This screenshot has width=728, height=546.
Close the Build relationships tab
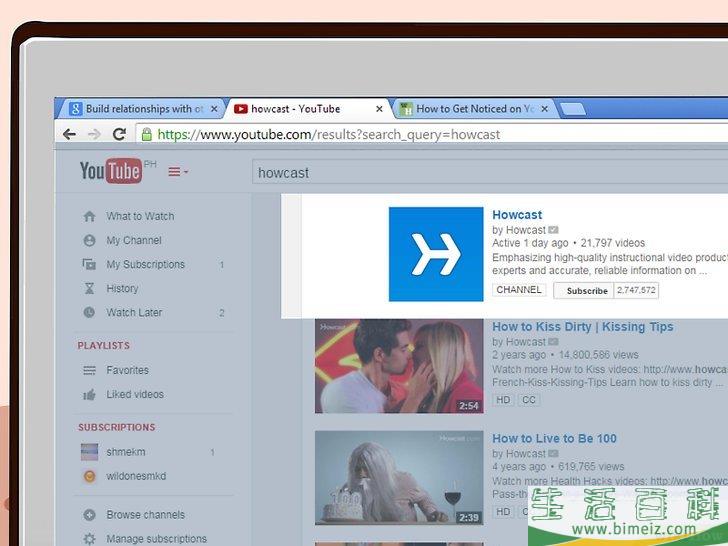tap(214, 109)
